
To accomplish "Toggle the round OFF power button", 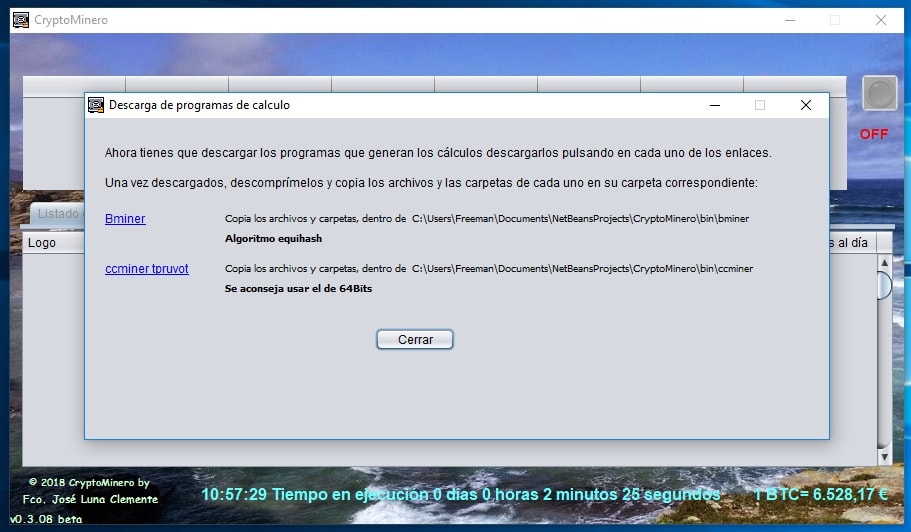I will 880,93.
